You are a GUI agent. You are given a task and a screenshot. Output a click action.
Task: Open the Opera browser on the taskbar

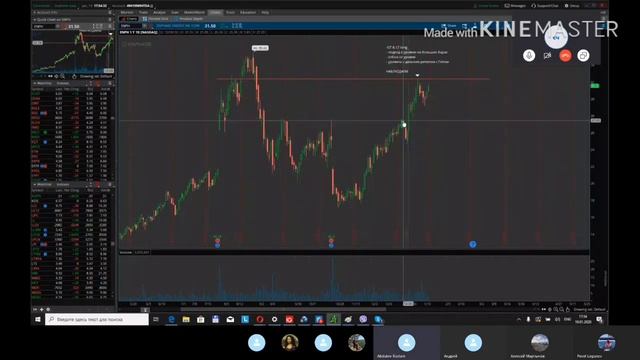(x=260, y=319)
